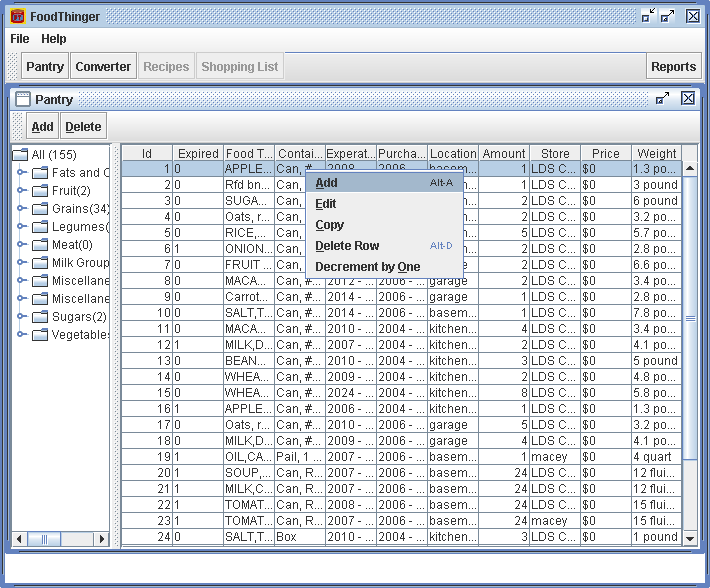
Task: Sort table by the Weight column header
Action: 657,154
